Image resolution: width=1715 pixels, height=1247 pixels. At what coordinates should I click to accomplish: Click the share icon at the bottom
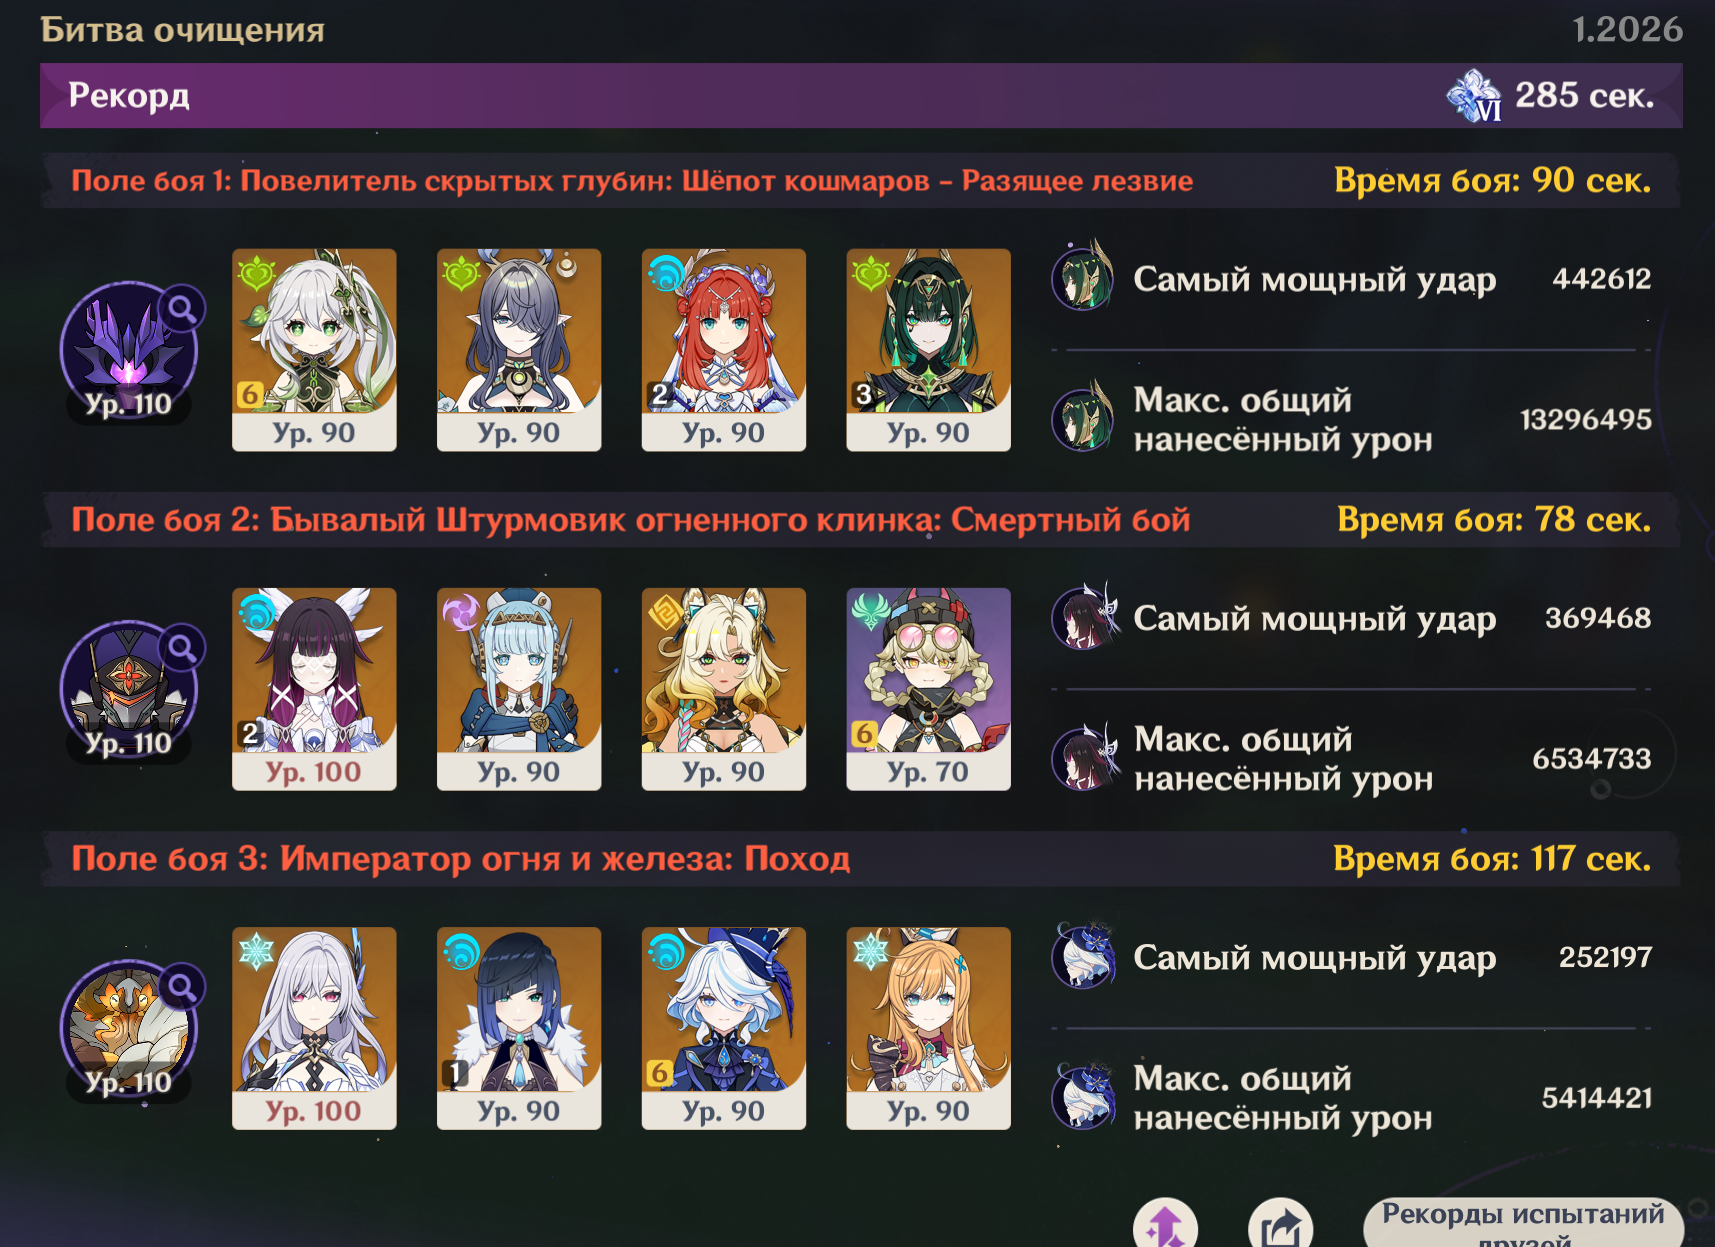[x=1280, y=1224]
